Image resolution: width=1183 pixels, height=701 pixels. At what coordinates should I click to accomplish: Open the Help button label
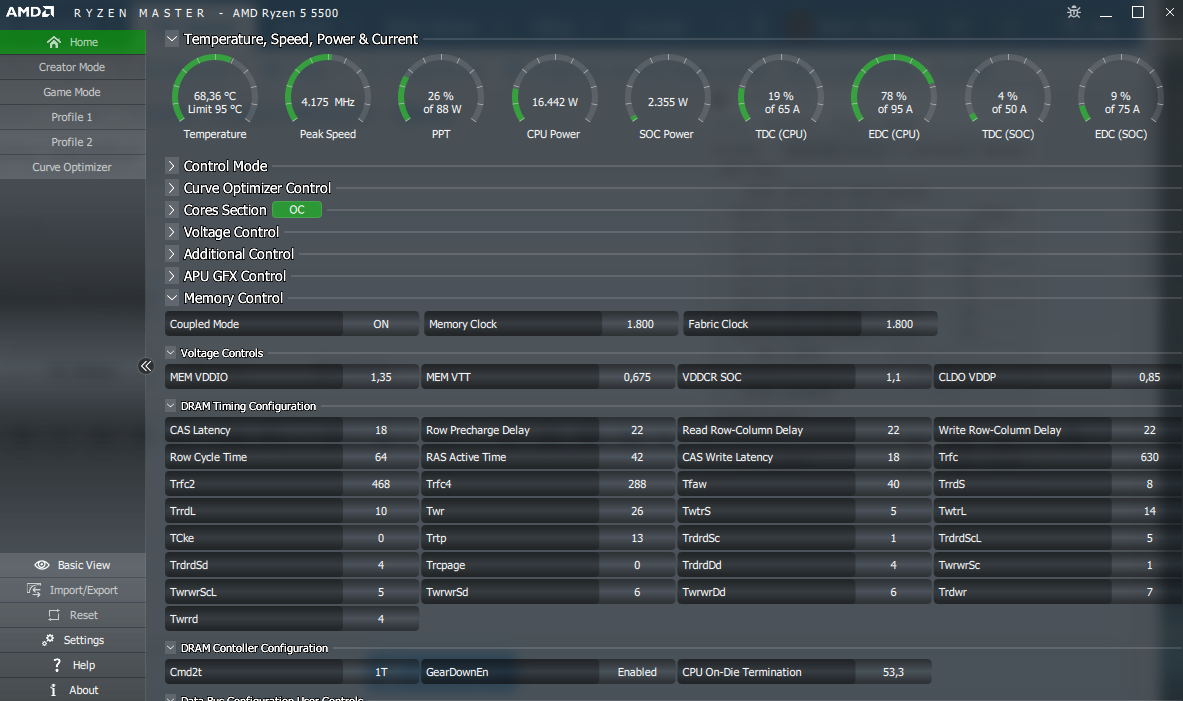coord(84,665)
